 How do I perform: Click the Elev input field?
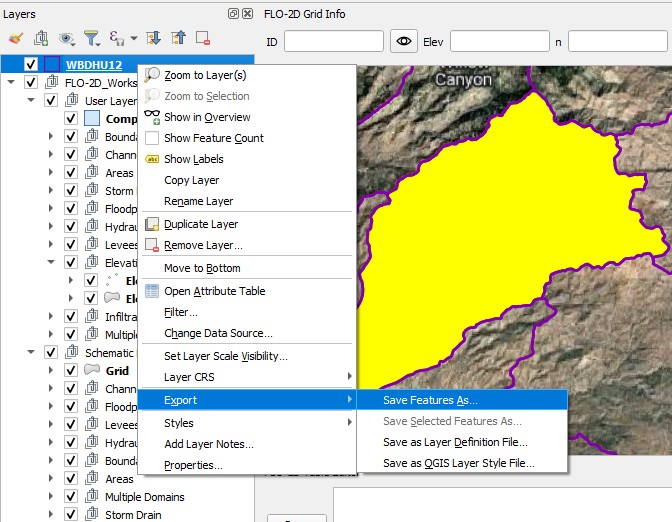[499, 41]
